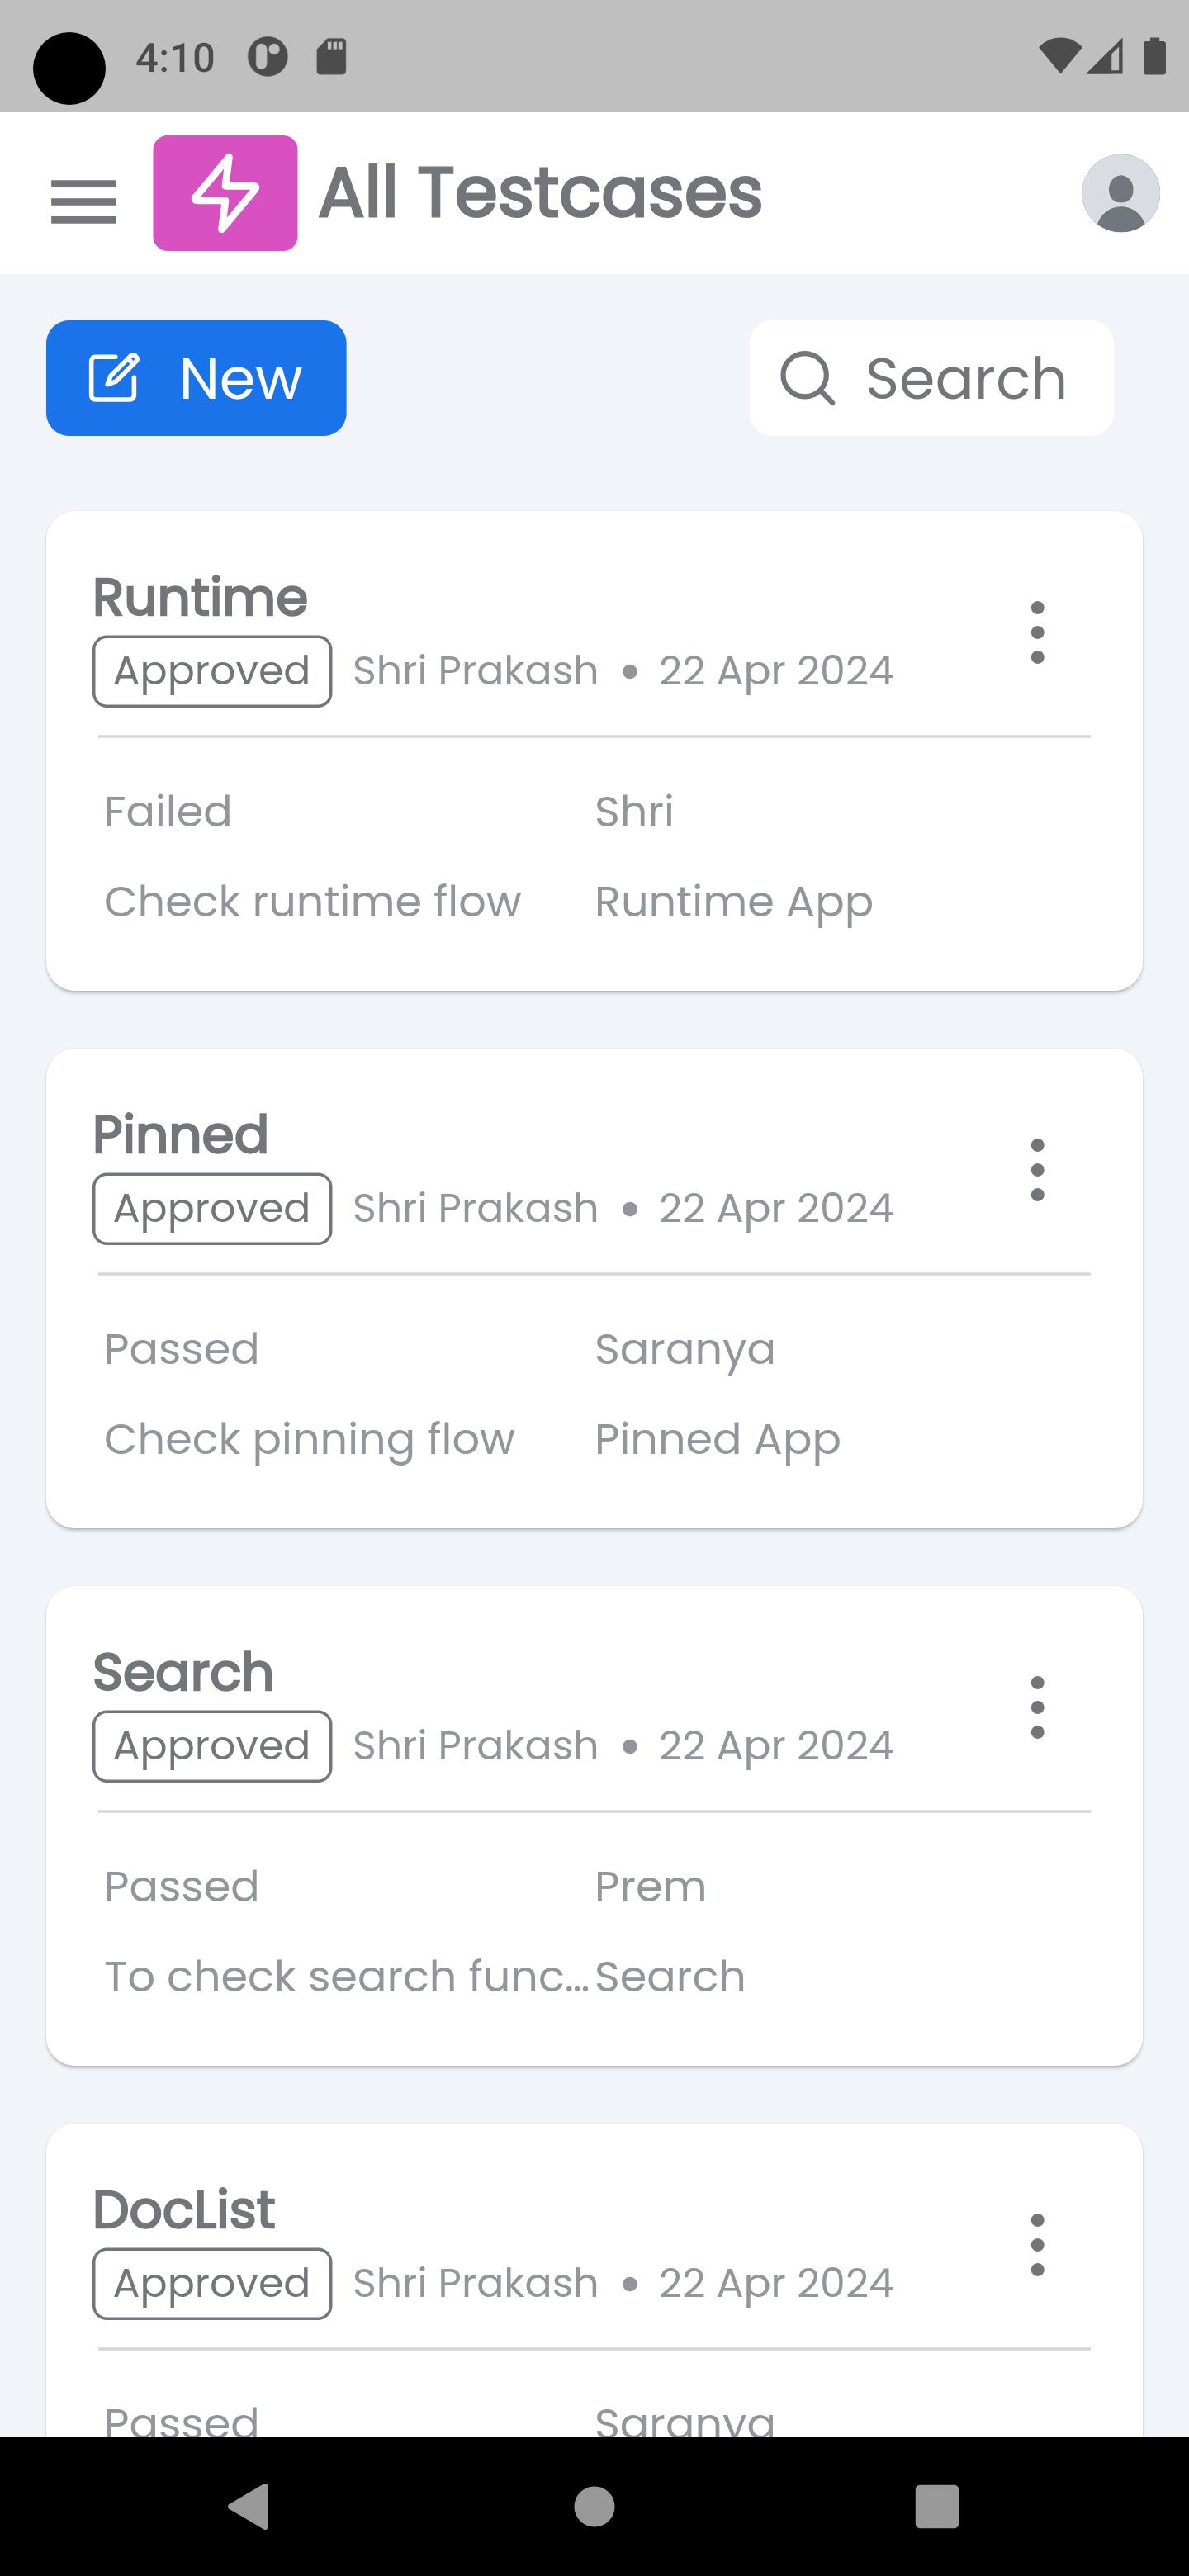Open the Pinned testcase title
Screen dimensions: 1189x2576
pos(180,1135)
